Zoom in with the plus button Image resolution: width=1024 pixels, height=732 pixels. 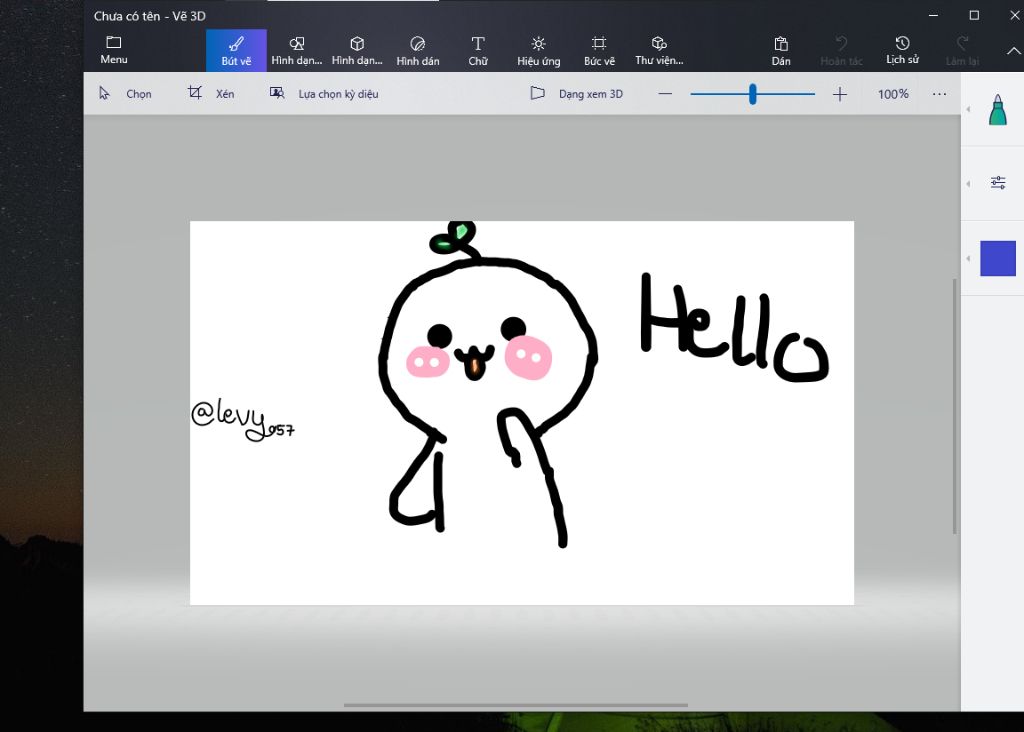coord(840,94)
